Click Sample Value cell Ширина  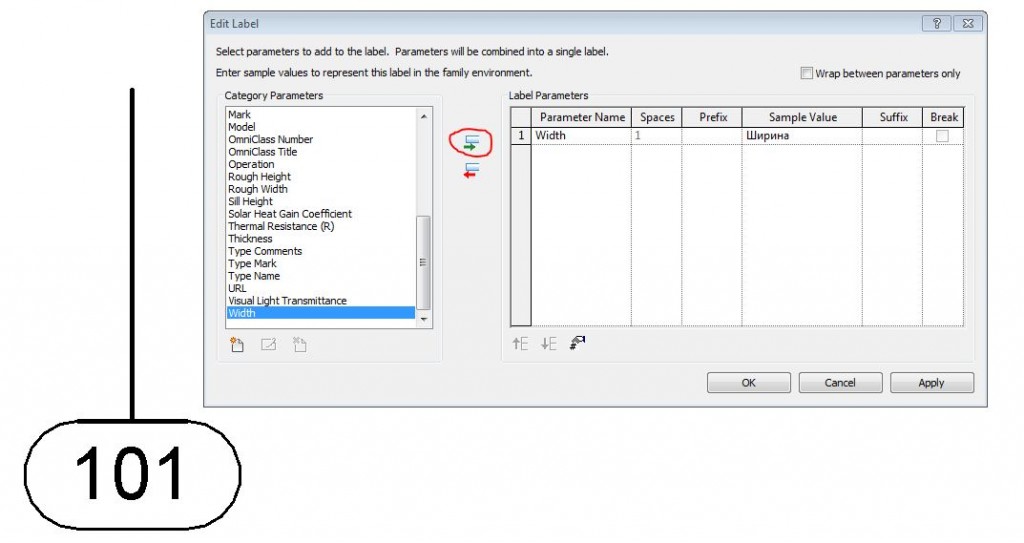tap(802, 135)
